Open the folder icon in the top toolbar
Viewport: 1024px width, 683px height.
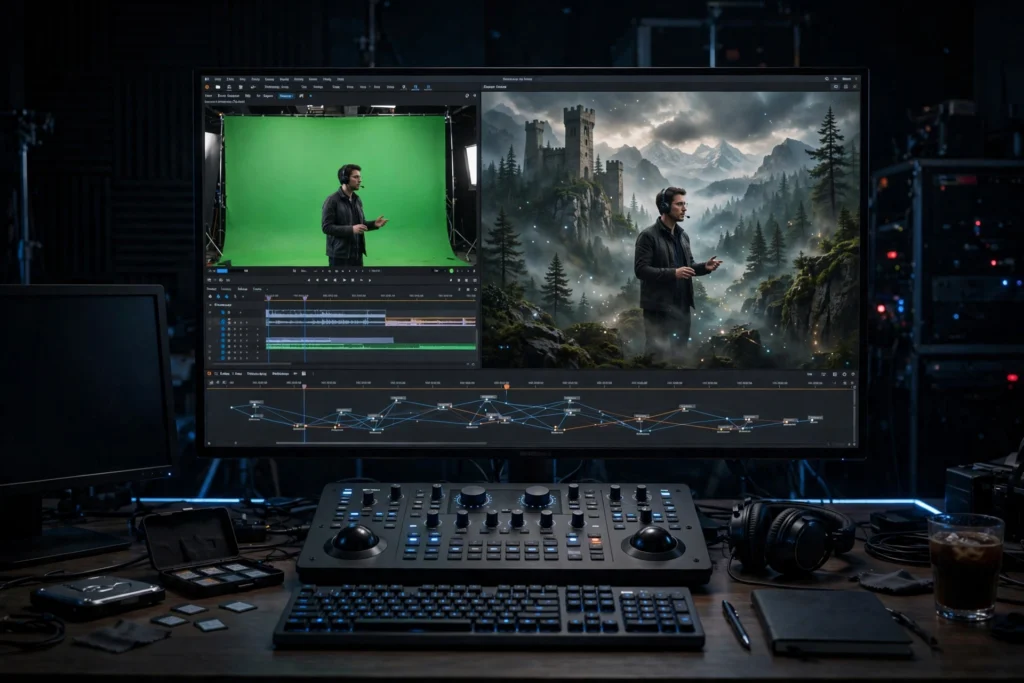pyautogui.click(x=218, y=87)
